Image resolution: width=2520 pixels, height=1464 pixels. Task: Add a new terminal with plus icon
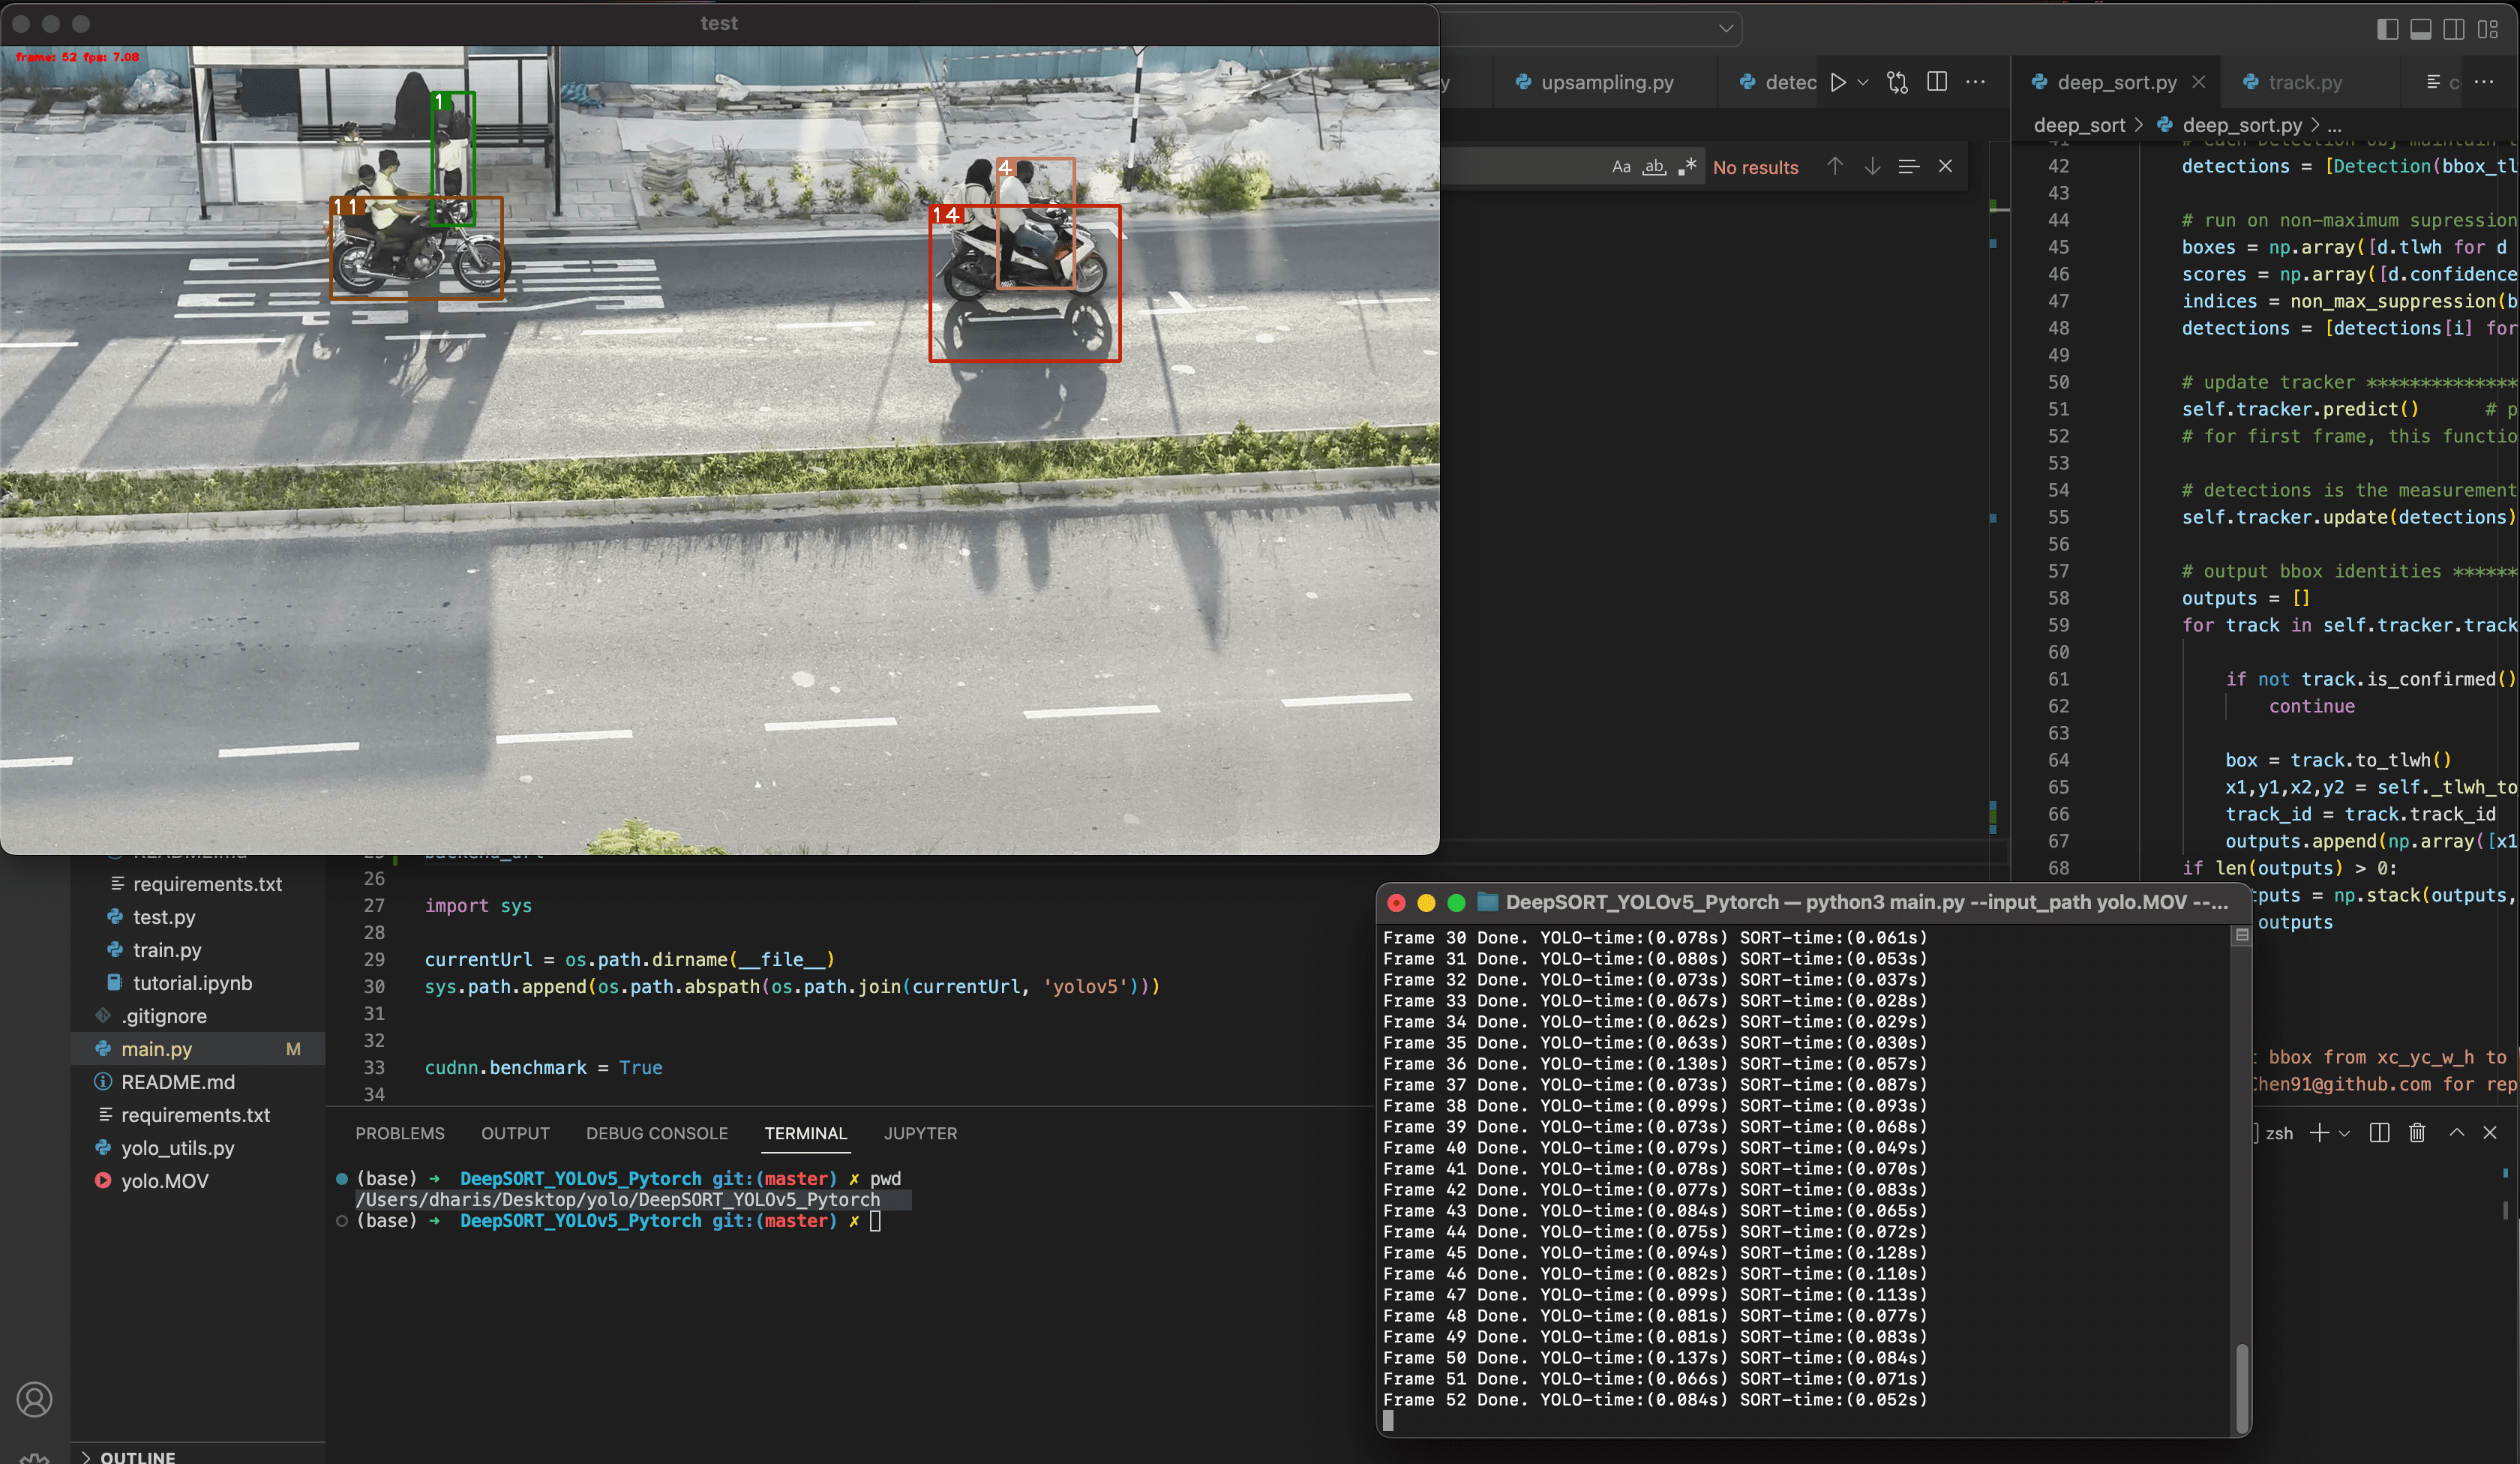point(2319,1132)
